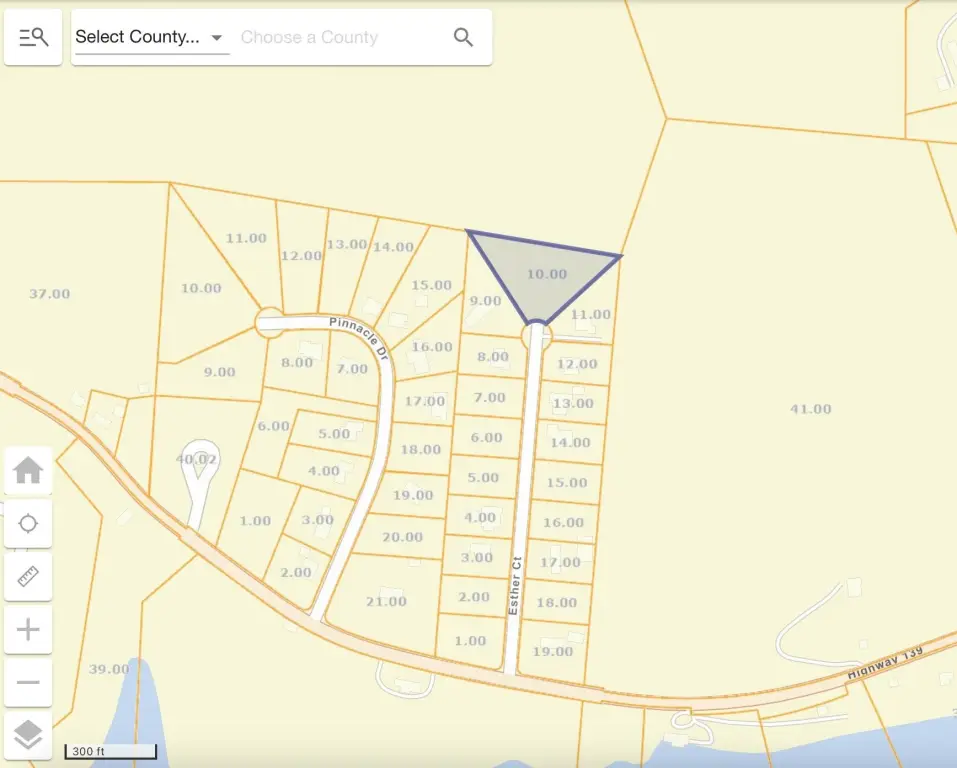Select the large parcel labeled 41.00
957x768 pixels.
(811, 408)
